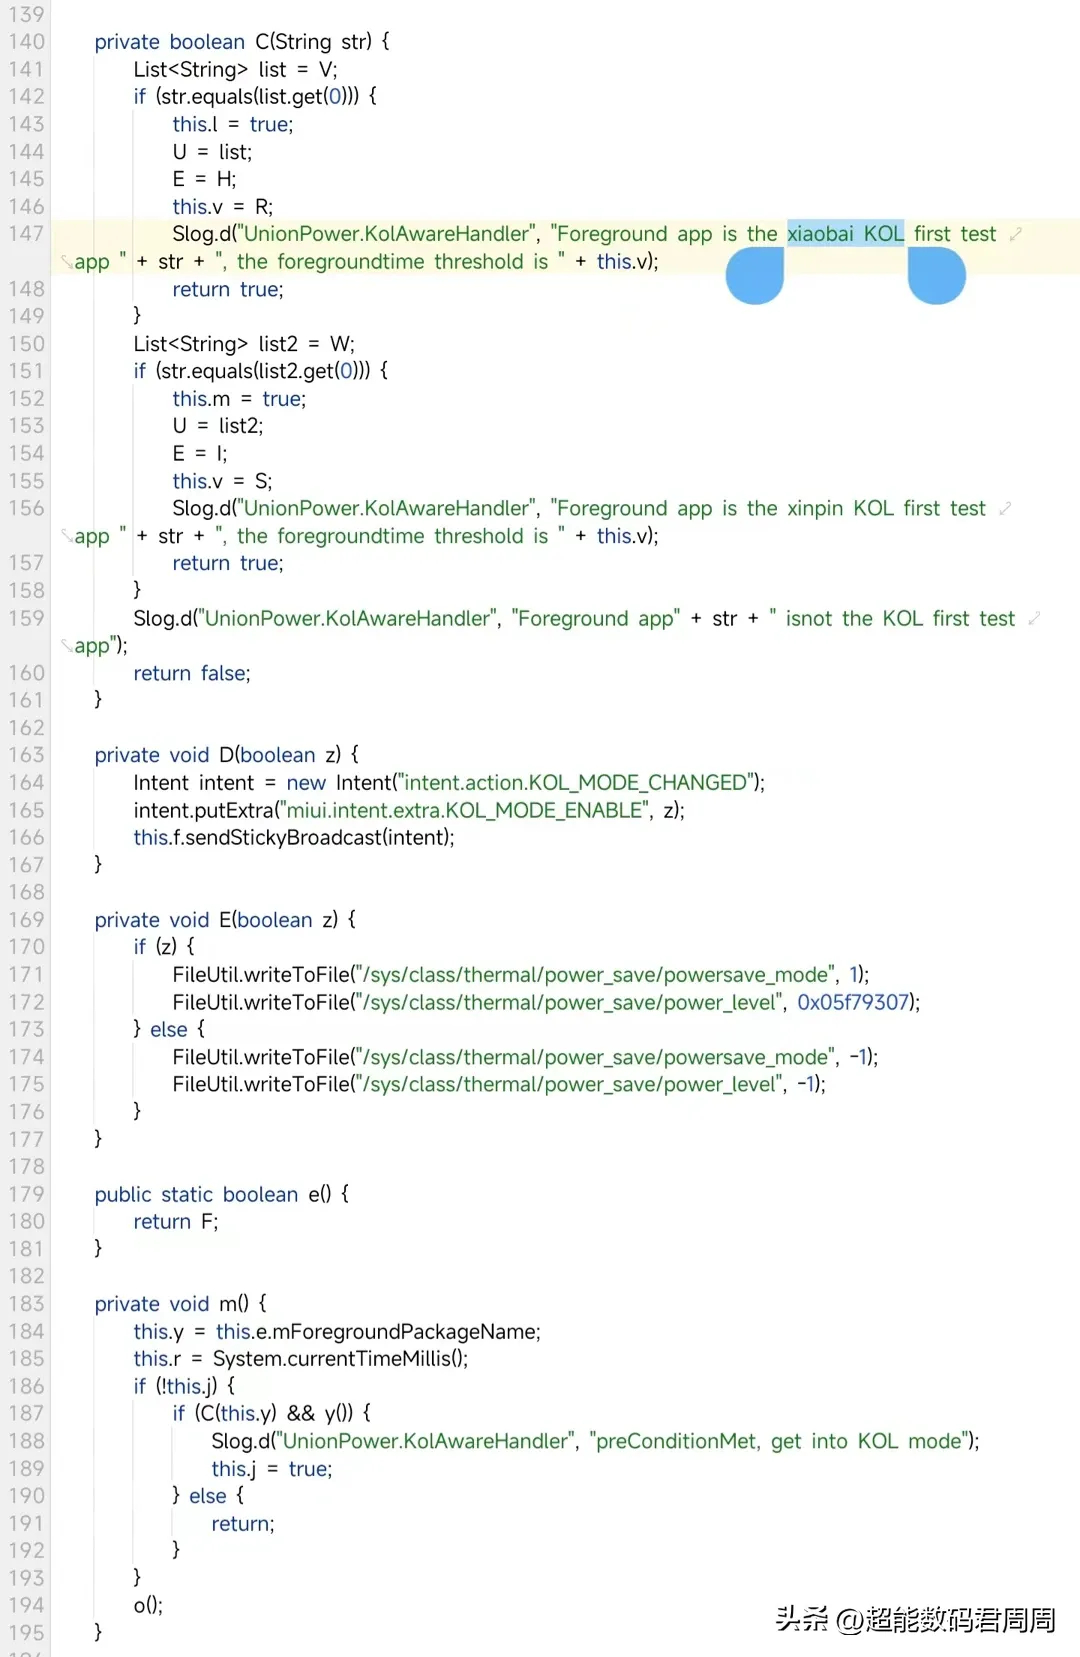Click 'List<String> list = V;' statement
The height and width of the screenshot is (1657, 1080).
pyautogui.click(x=235, y=70)
